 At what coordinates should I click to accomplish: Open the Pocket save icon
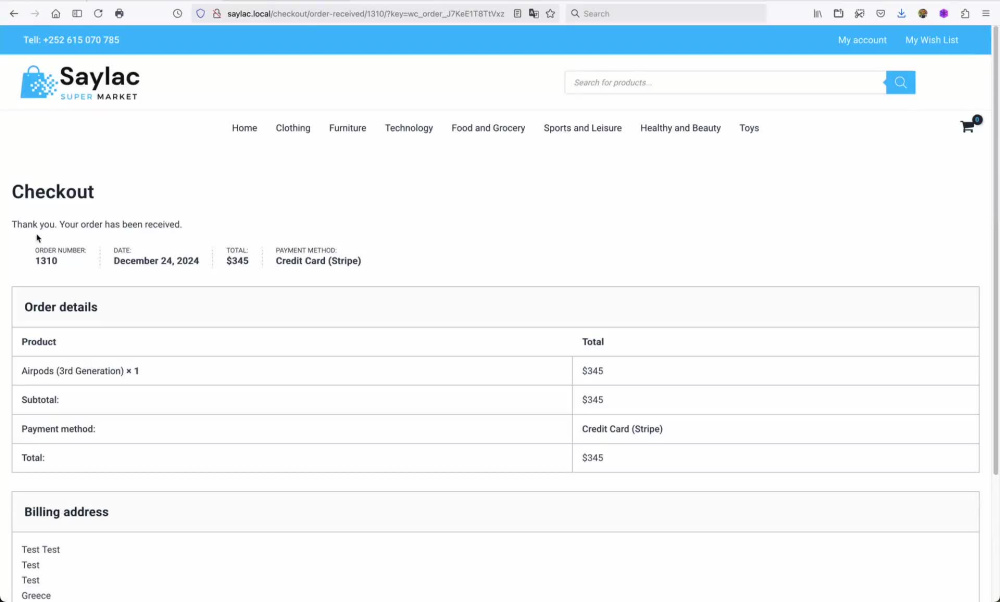coord(881,13)
